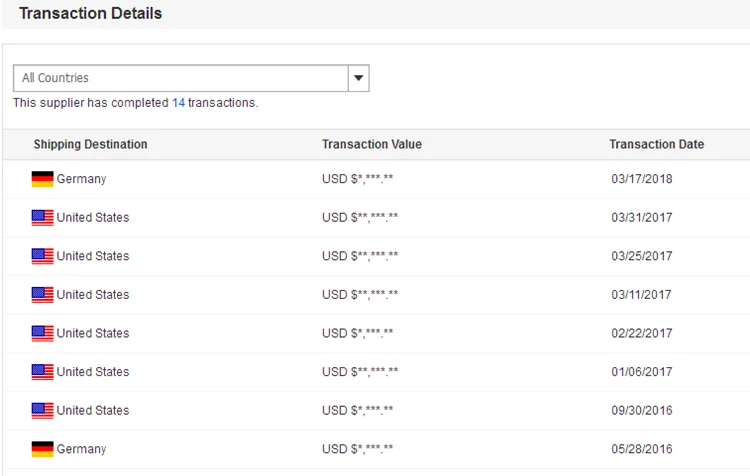
Task: Click the Transaction Value column header
Action: coord(372,144)
